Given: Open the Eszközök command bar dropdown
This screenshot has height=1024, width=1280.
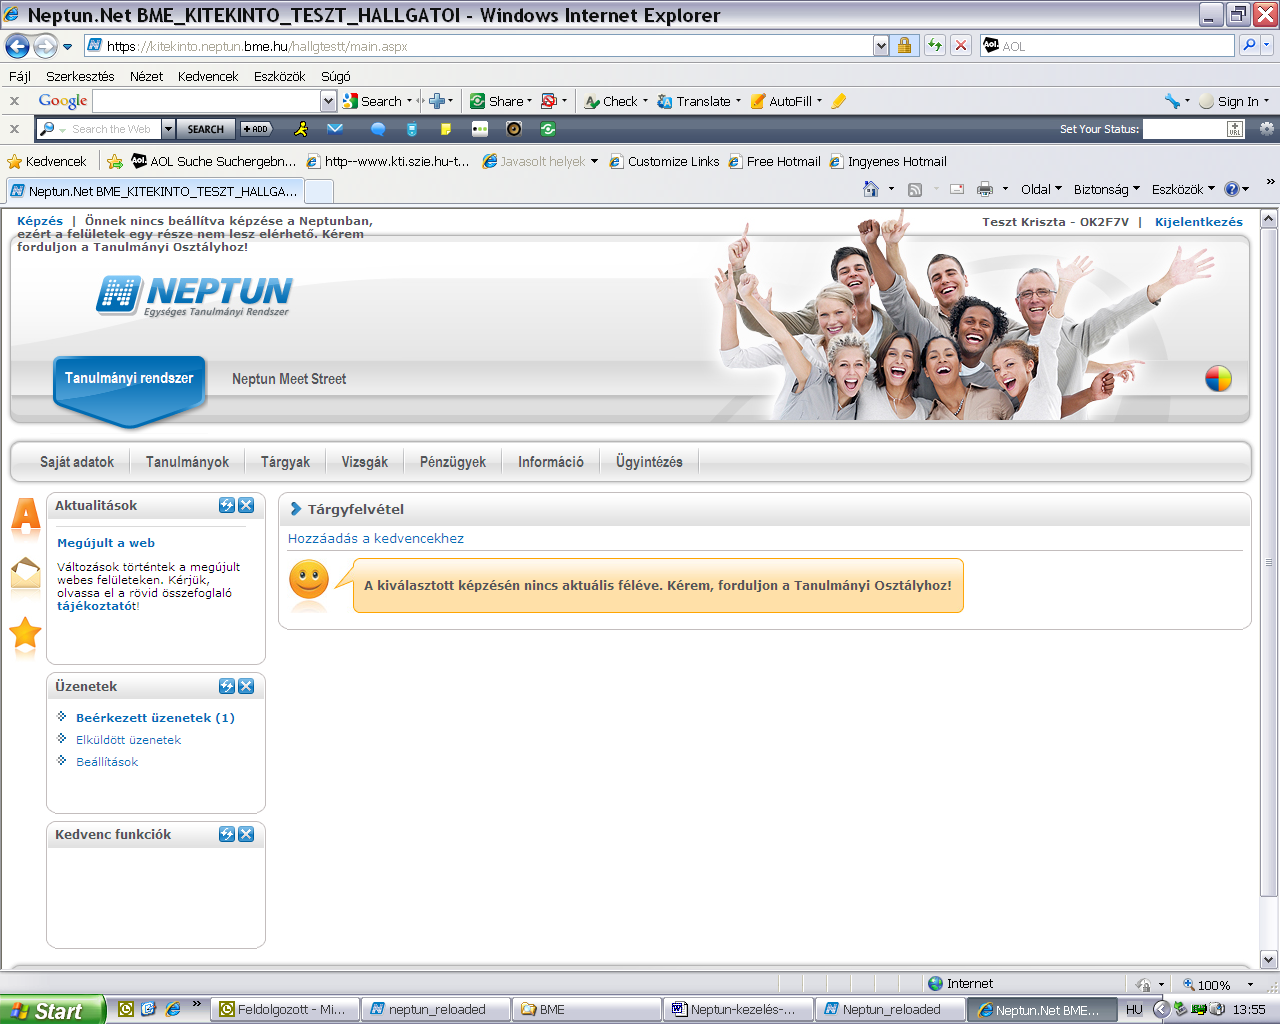Looking at the screenshot, I should pyautogui.click(x=1183, y=189).
